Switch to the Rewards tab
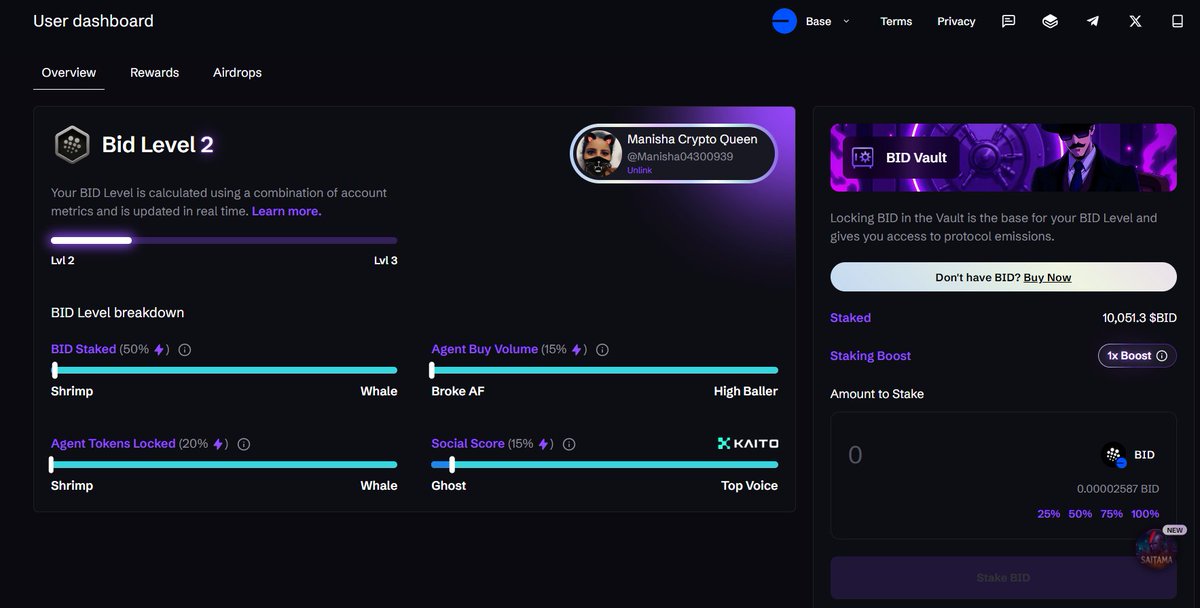Image resolution: width=1200 pixels, height=608 pixels. click(154, 72)
